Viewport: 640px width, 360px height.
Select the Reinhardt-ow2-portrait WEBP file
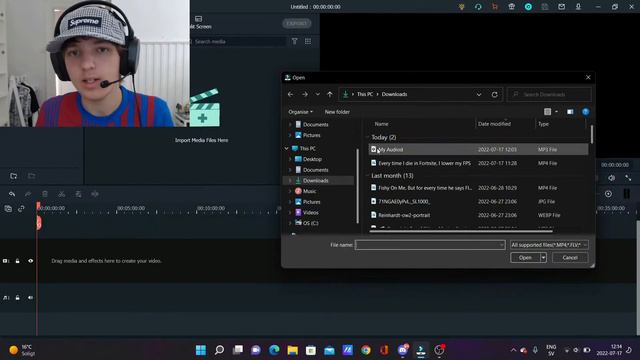coord(478,215)
